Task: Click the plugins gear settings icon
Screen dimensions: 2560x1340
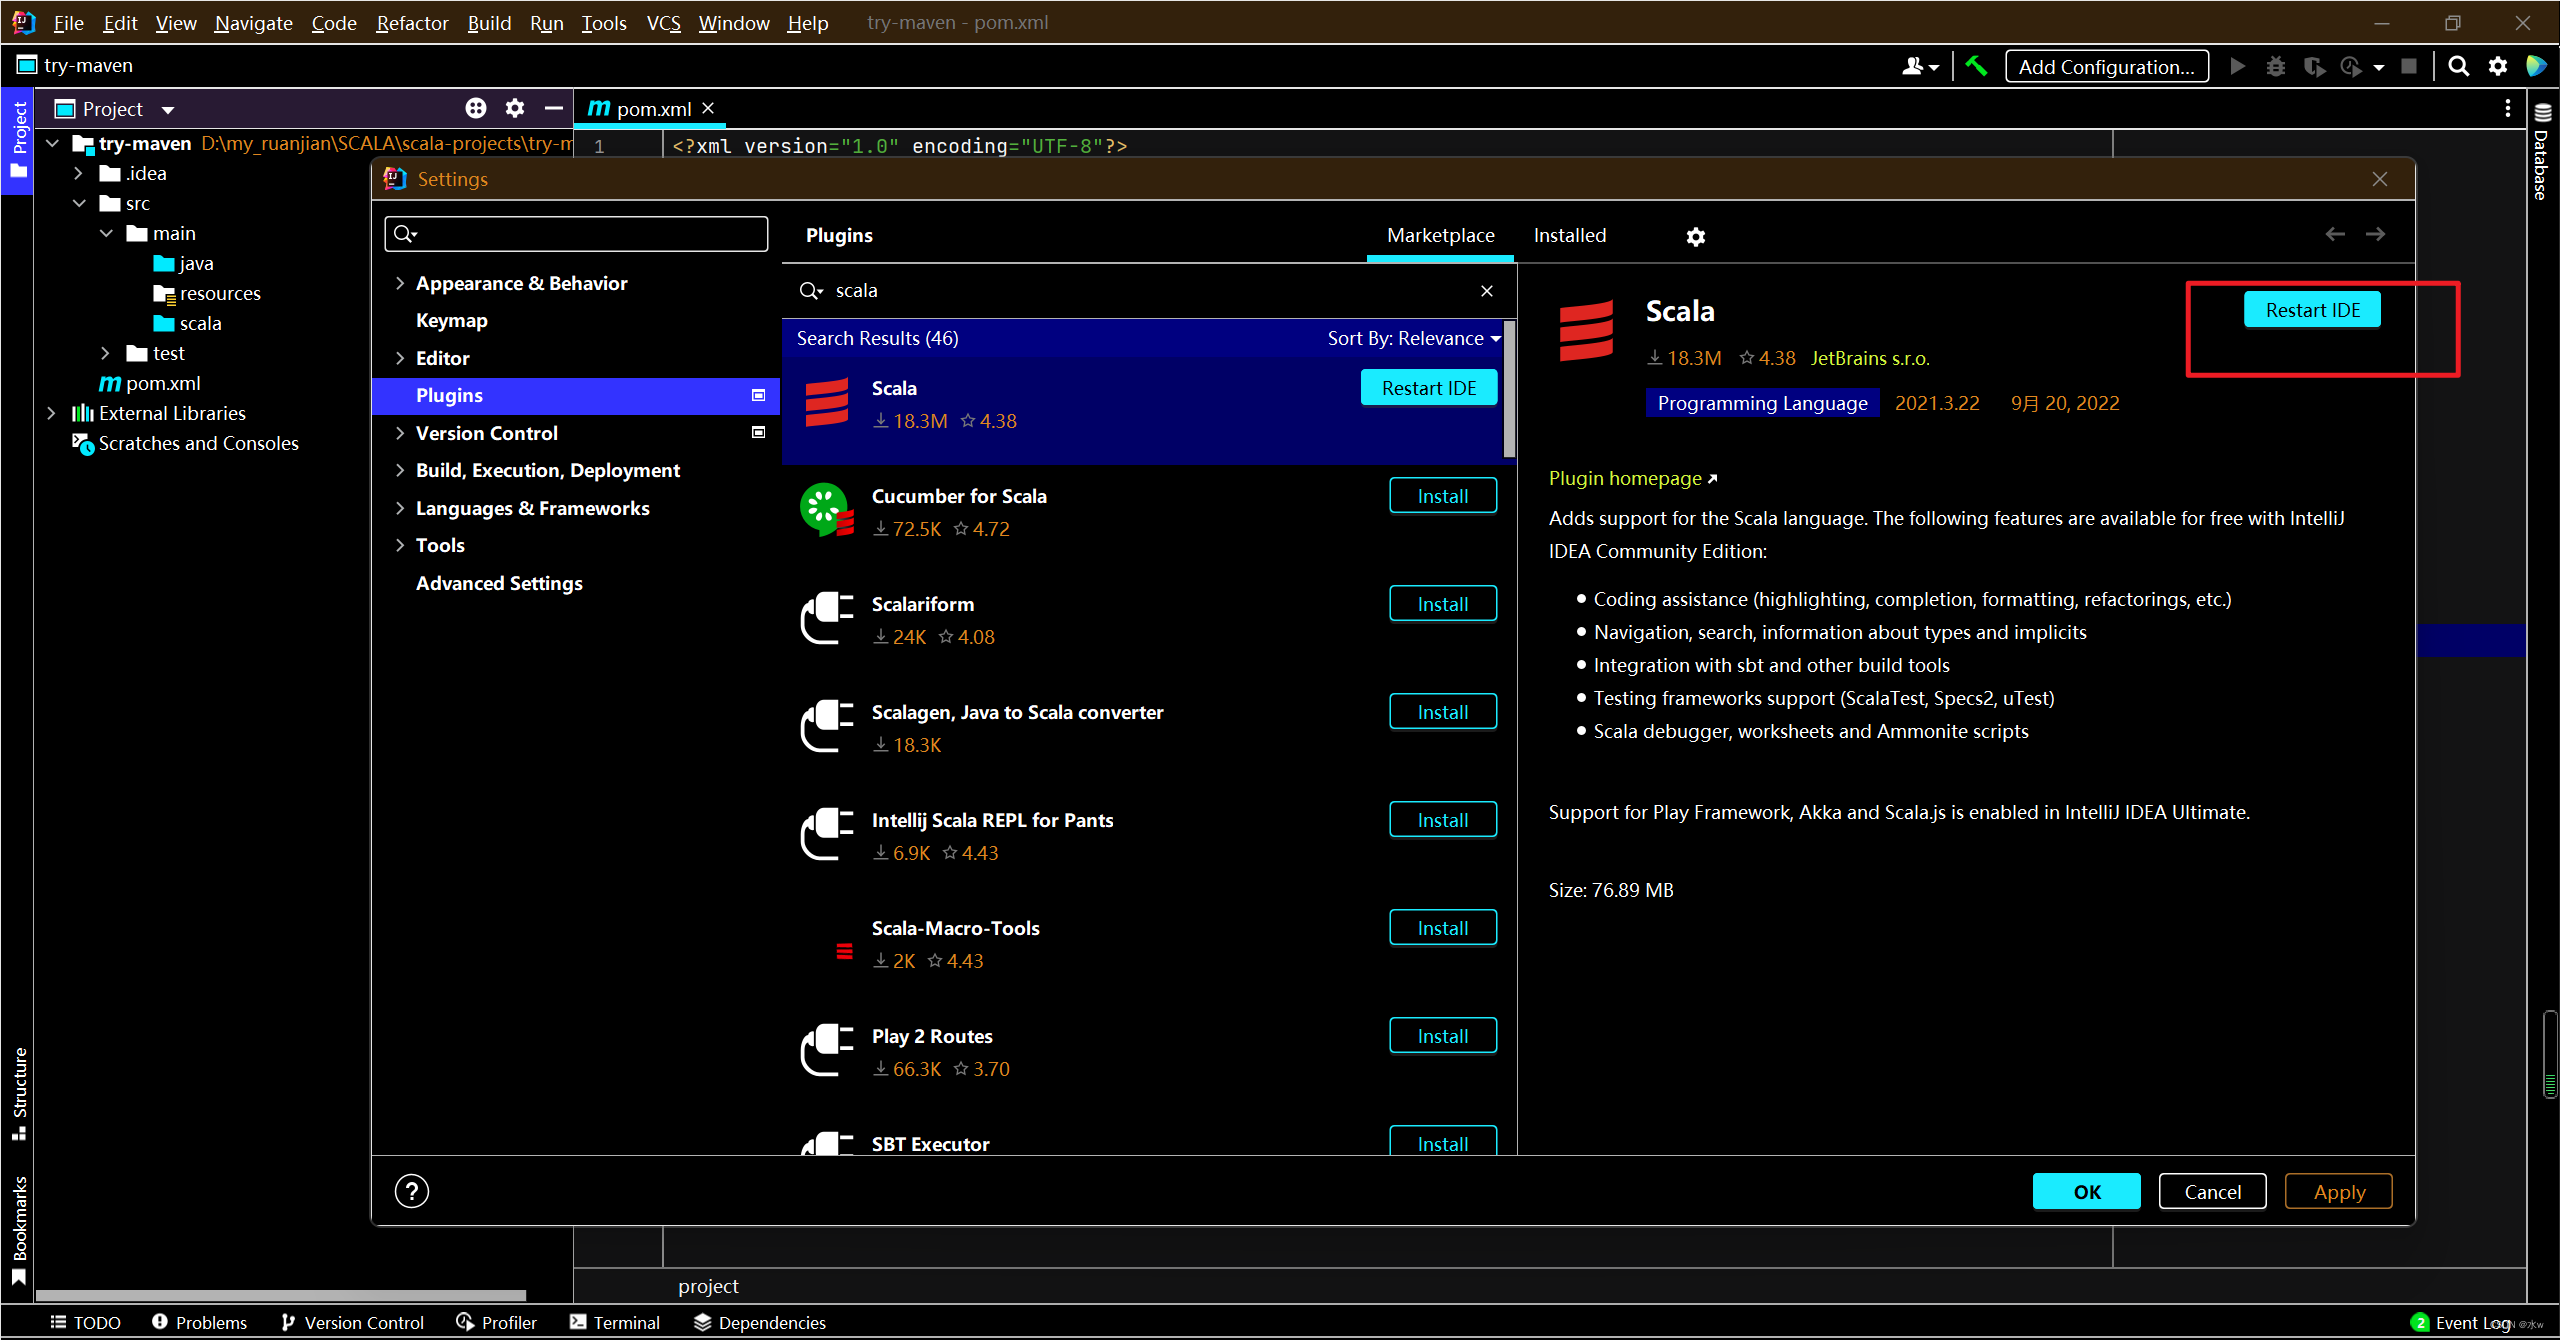Action: click(x=1695, y=236)
